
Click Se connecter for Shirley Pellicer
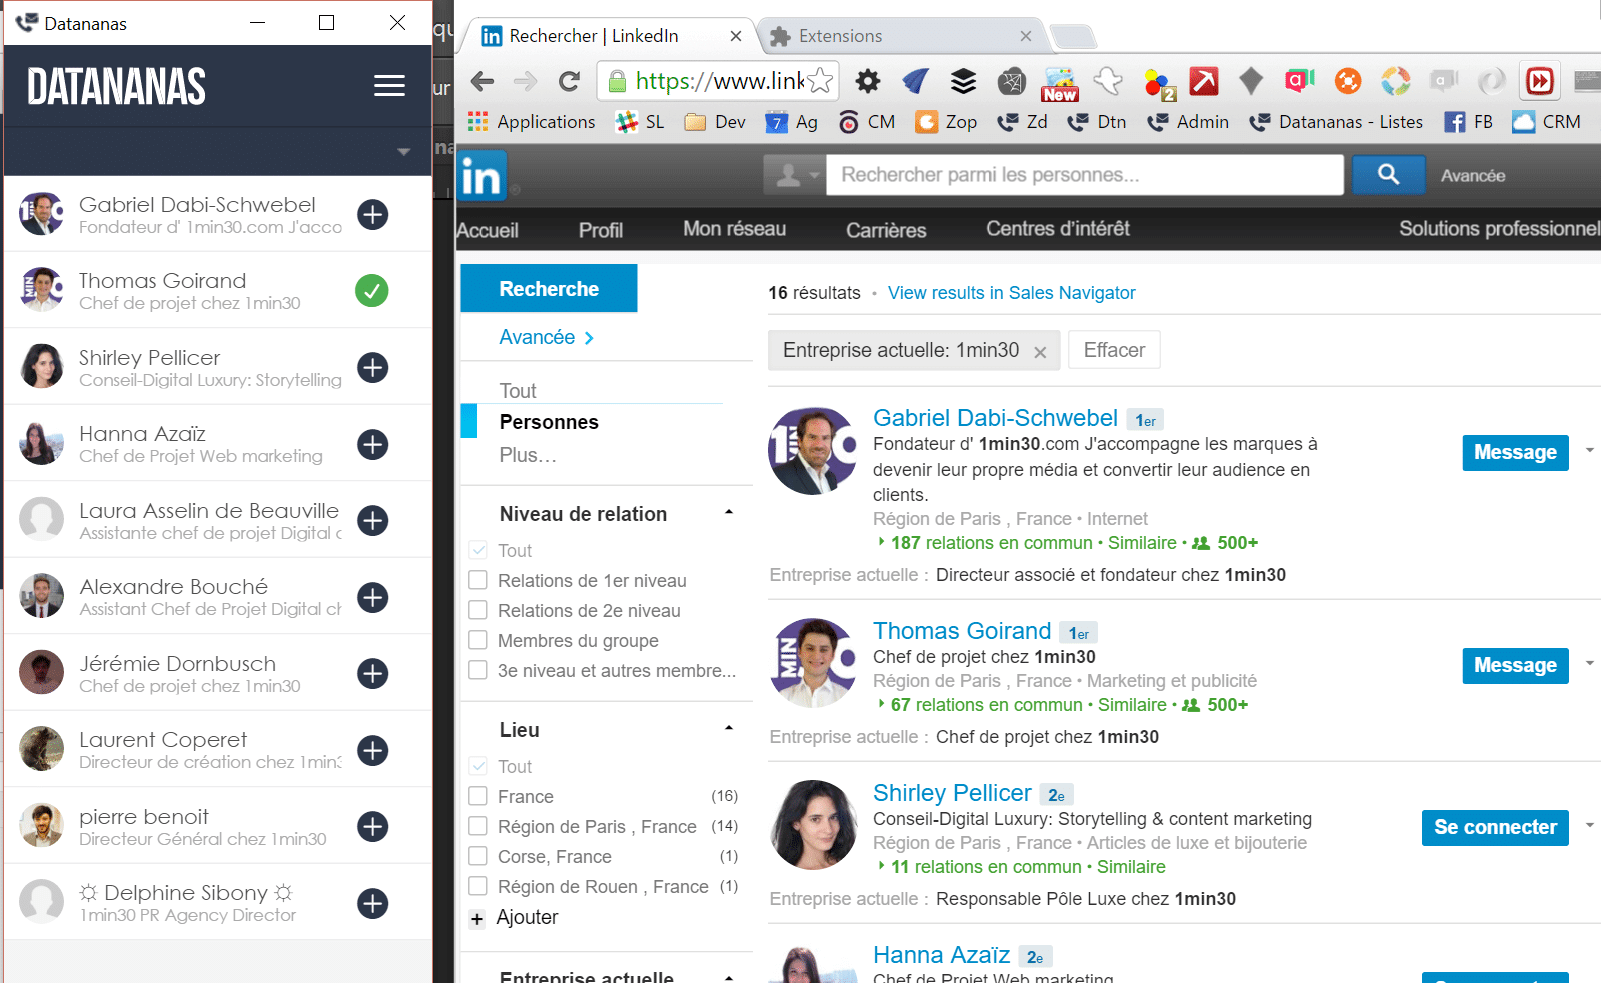(x=1495, y=827)
